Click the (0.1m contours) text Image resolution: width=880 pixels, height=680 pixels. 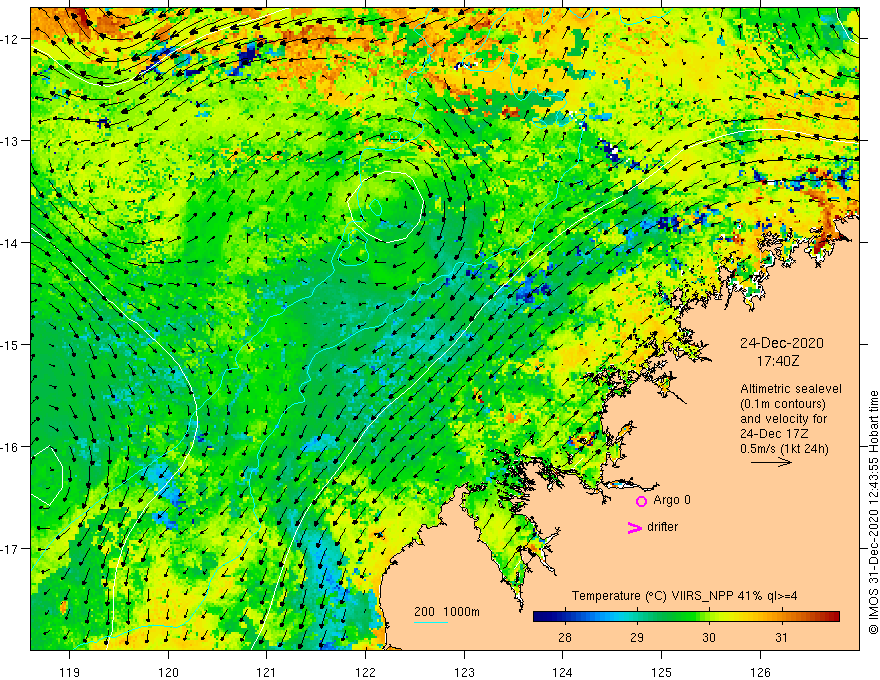point(782,404)
